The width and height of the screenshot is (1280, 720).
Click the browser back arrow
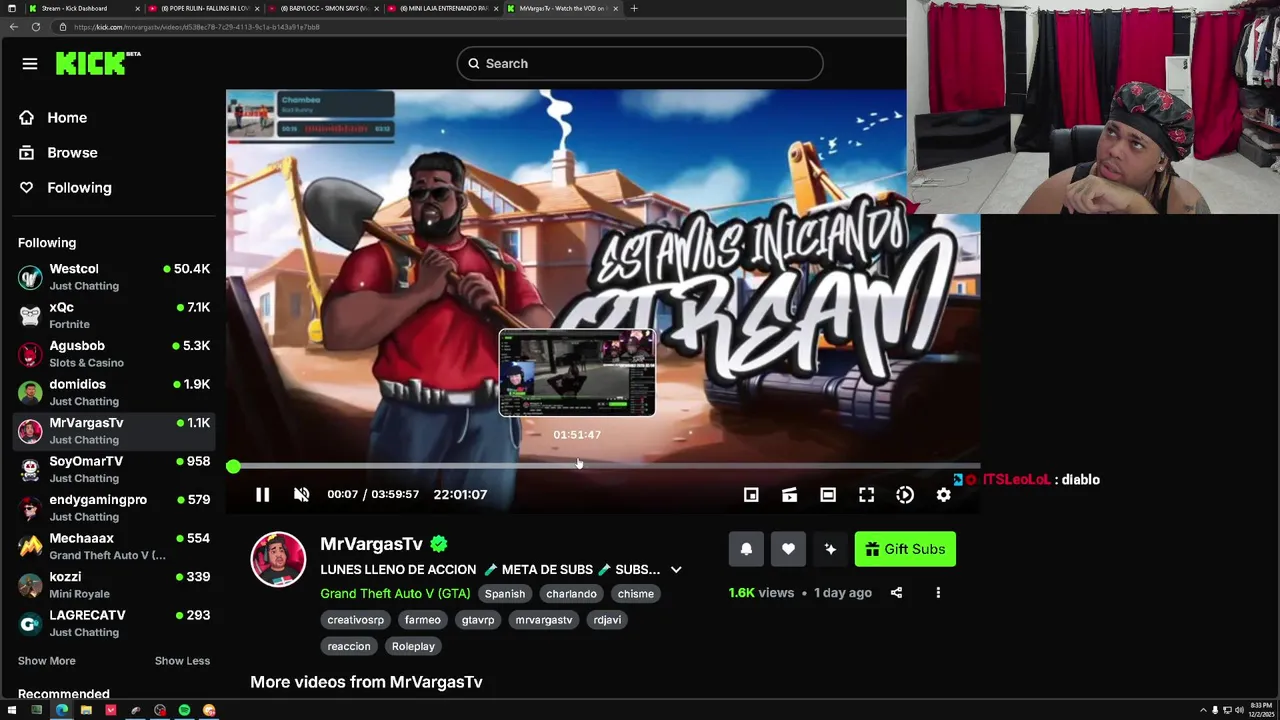(13, 27)
